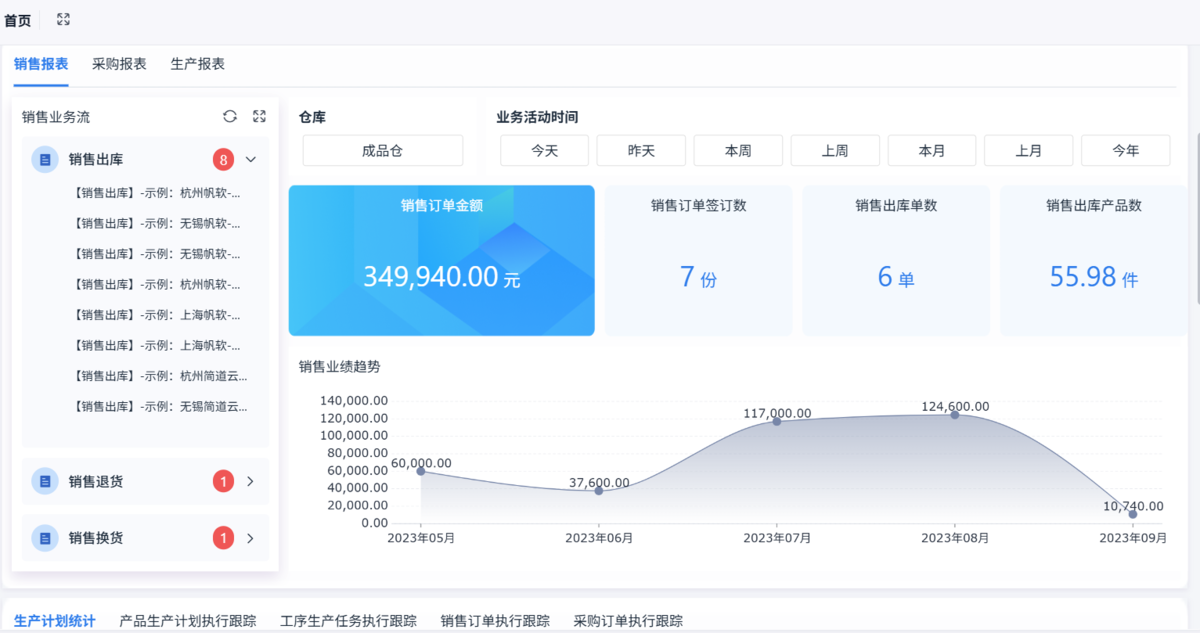Open the 采购订单执行跟踪 tab

(628, 621)
